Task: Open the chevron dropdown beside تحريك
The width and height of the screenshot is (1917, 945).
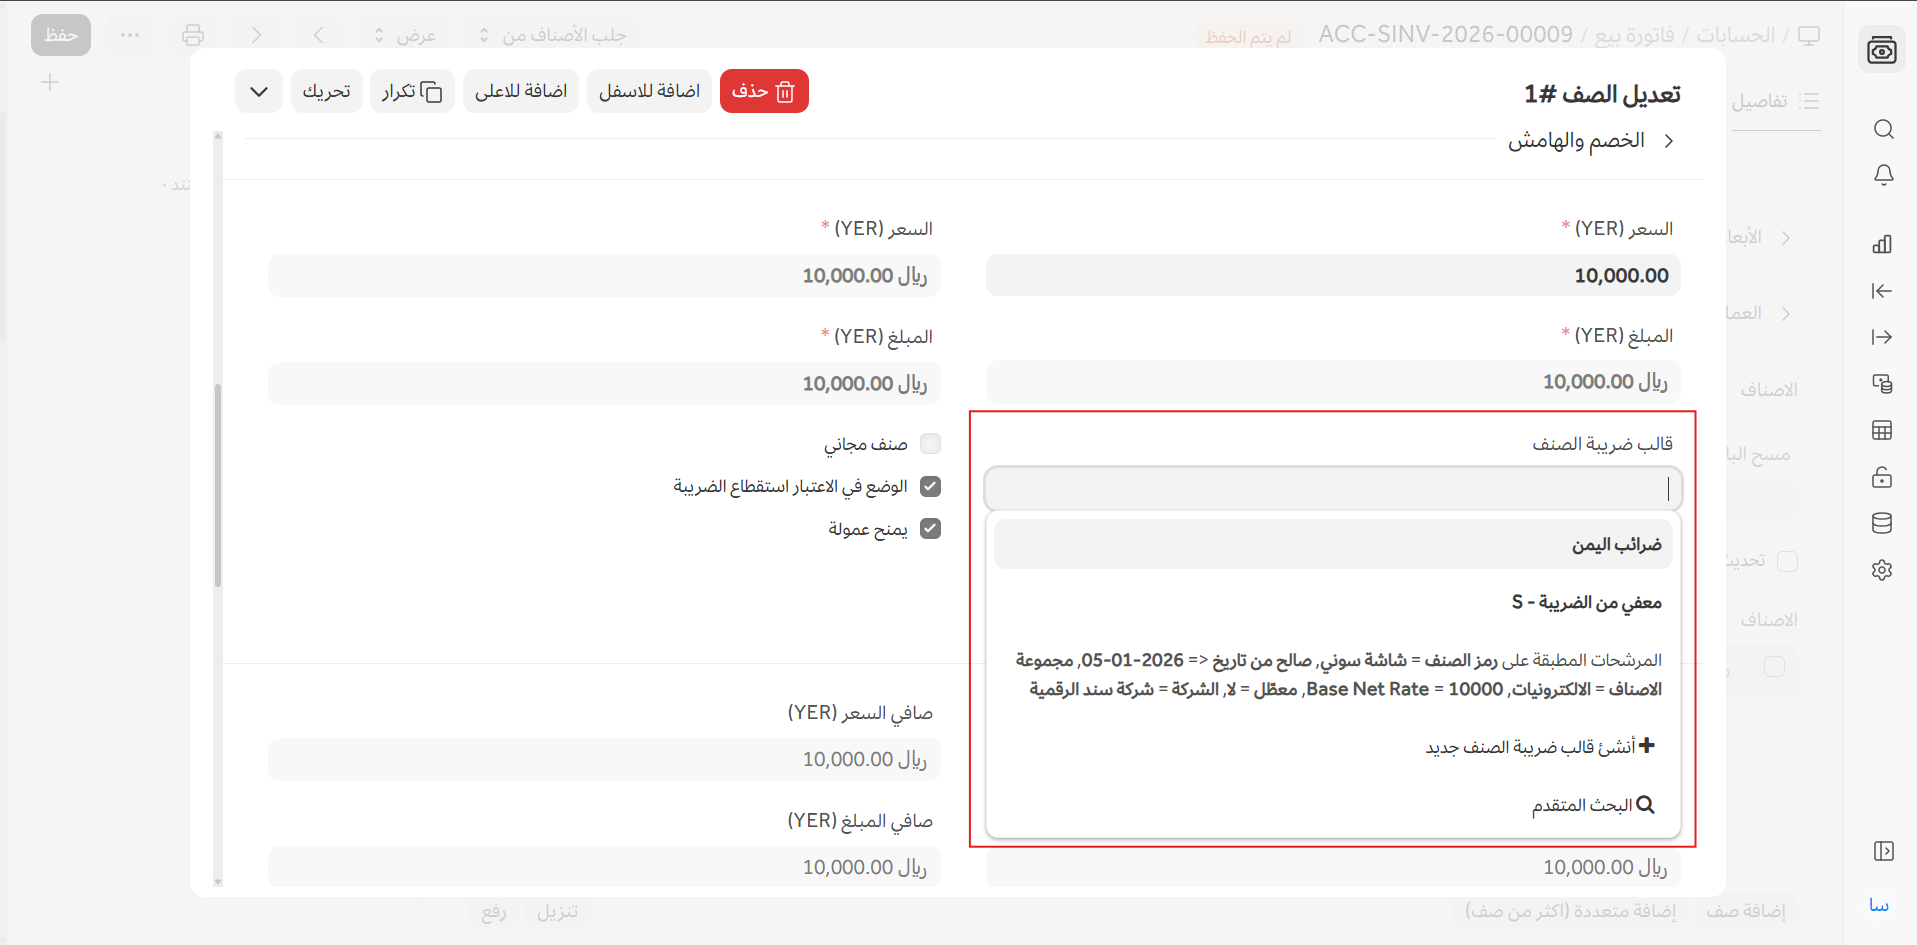Action: pyautogui.click(x=259, y=92)
